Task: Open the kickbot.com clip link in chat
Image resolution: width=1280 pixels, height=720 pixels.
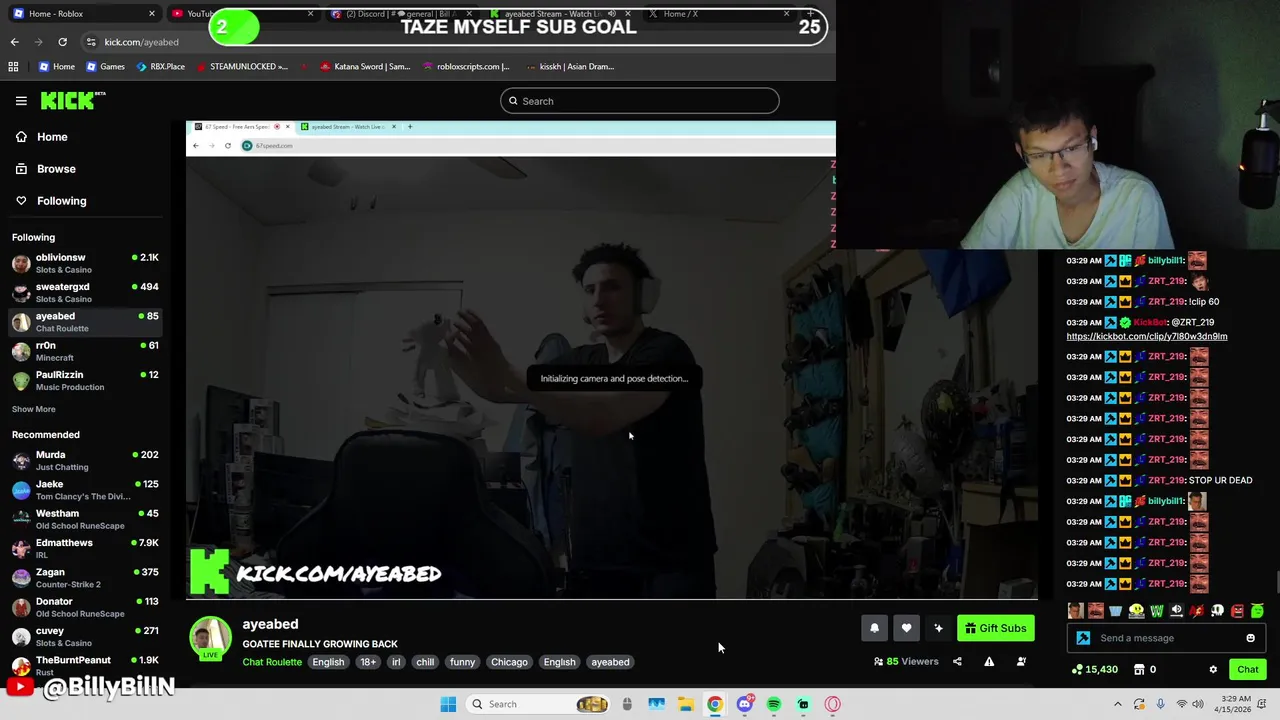Action: click(1146, 336)
